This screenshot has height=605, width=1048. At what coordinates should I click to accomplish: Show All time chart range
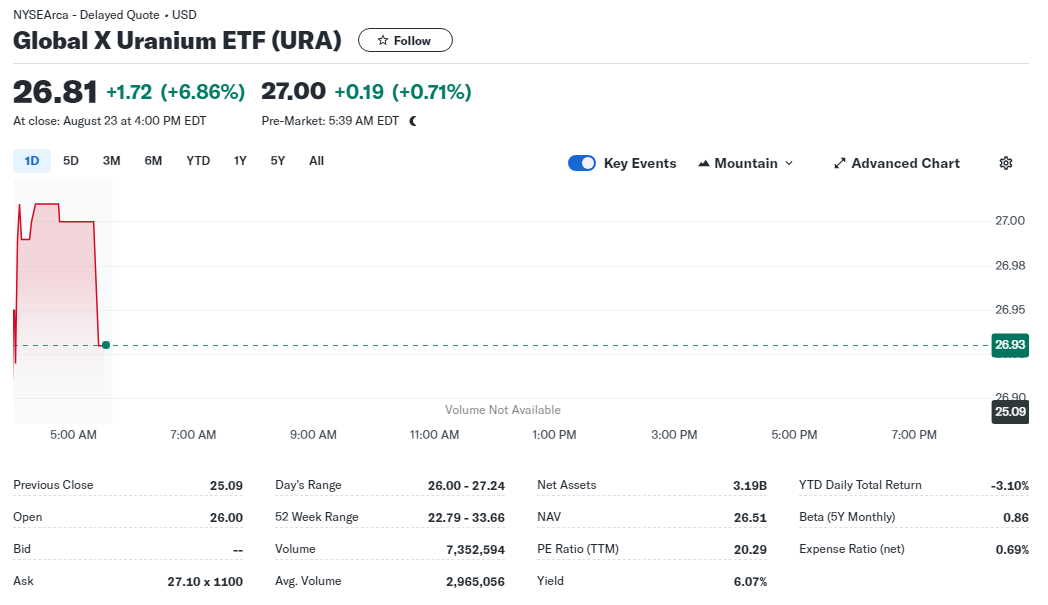(316, 161)
